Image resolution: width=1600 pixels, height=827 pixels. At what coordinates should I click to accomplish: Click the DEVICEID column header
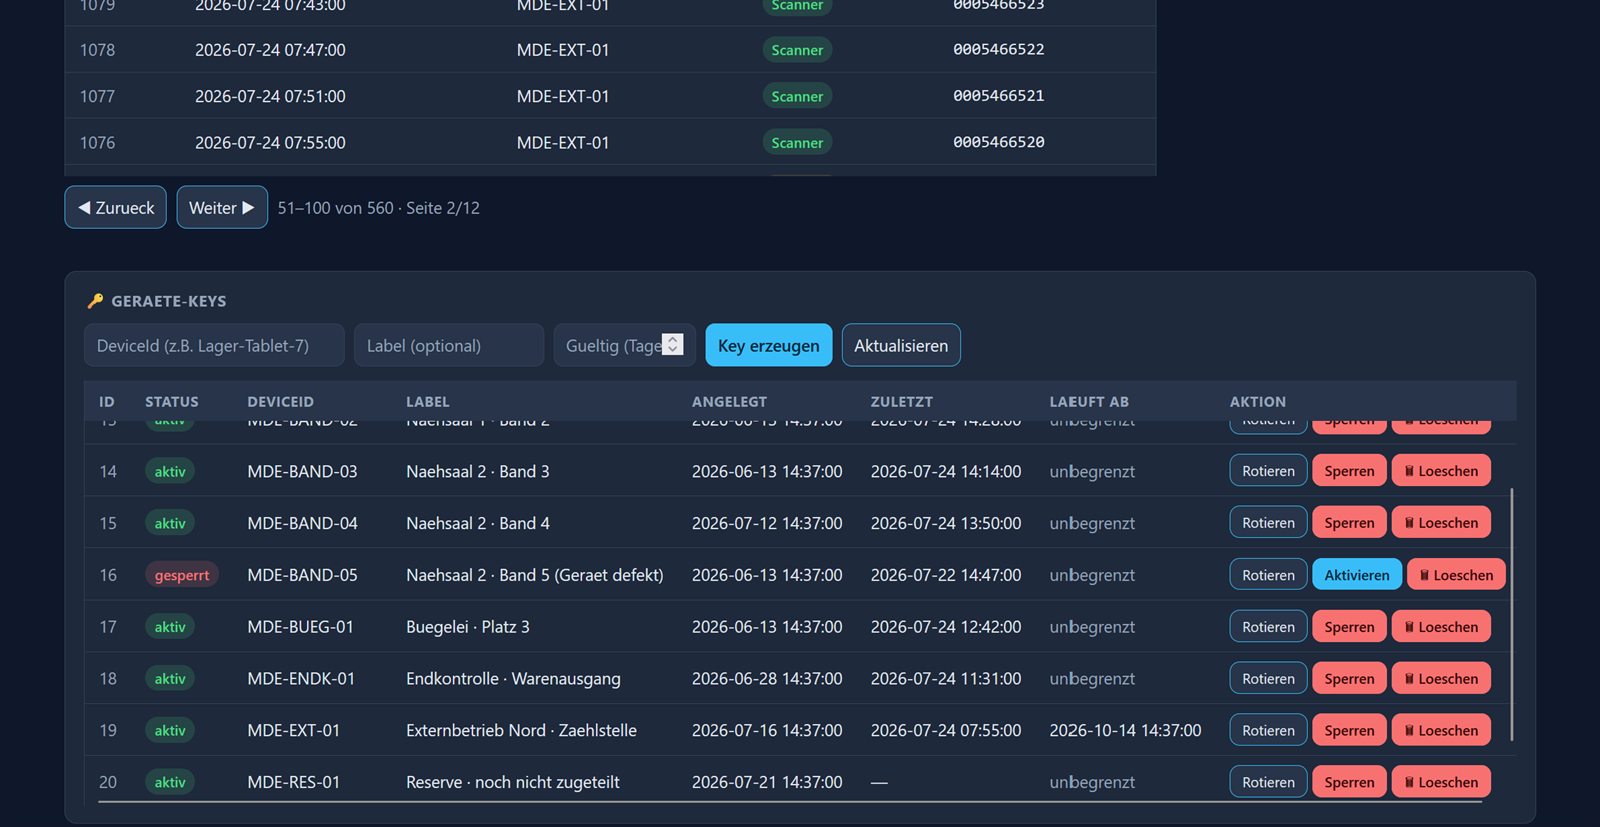[x=280, y=401]
